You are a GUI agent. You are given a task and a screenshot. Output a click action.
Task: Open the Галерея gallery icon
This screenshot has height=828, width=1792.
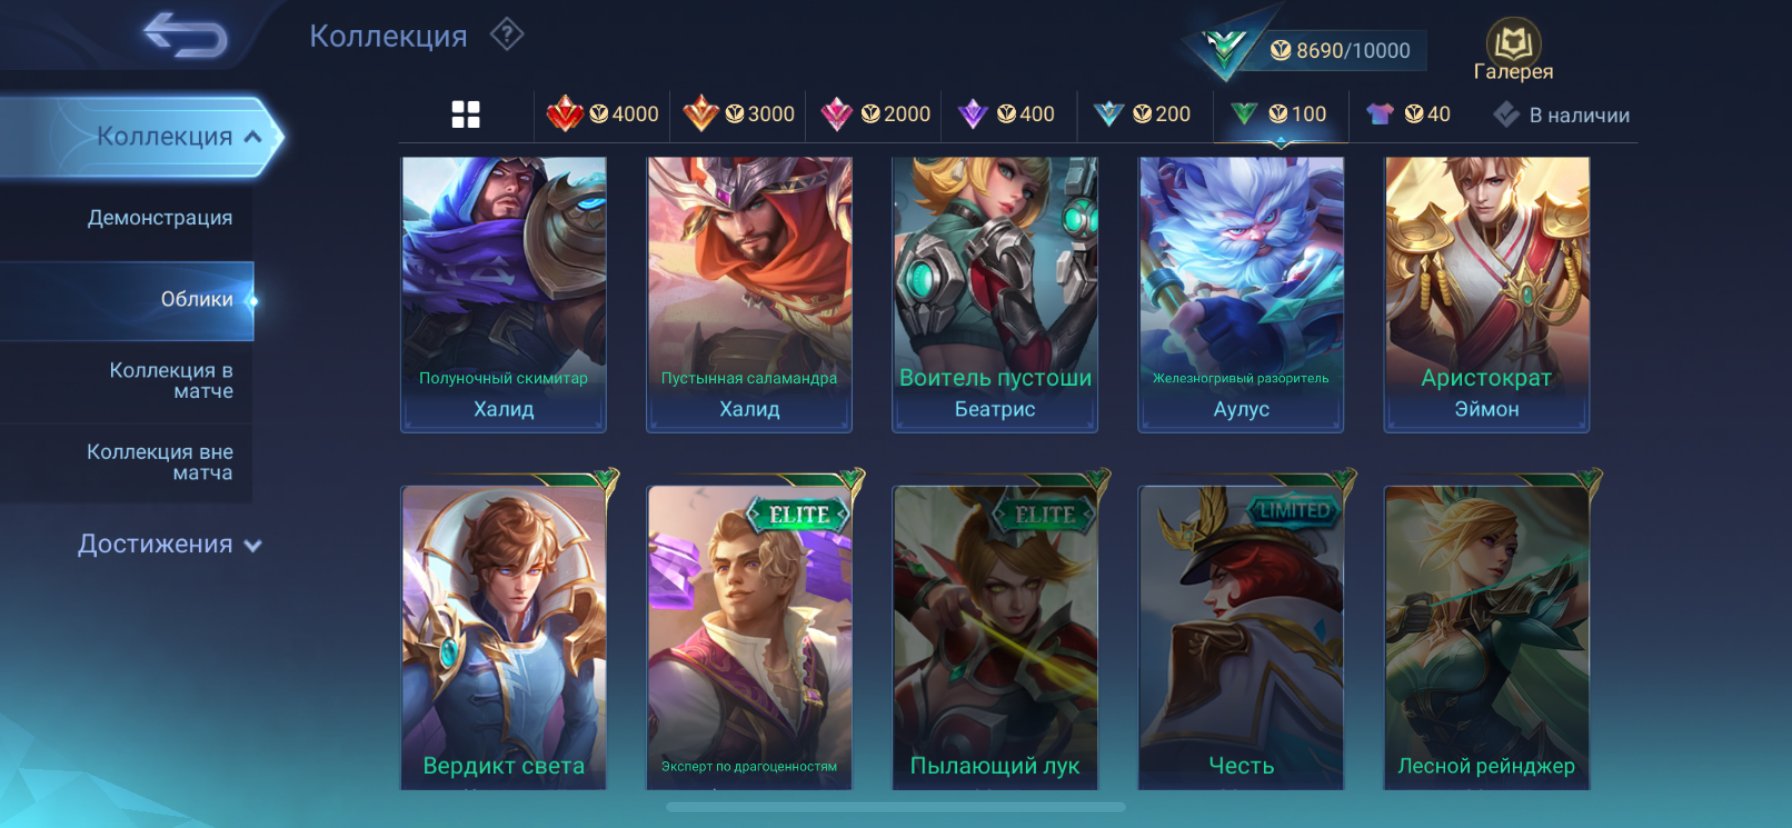(x=1513, y=50)
